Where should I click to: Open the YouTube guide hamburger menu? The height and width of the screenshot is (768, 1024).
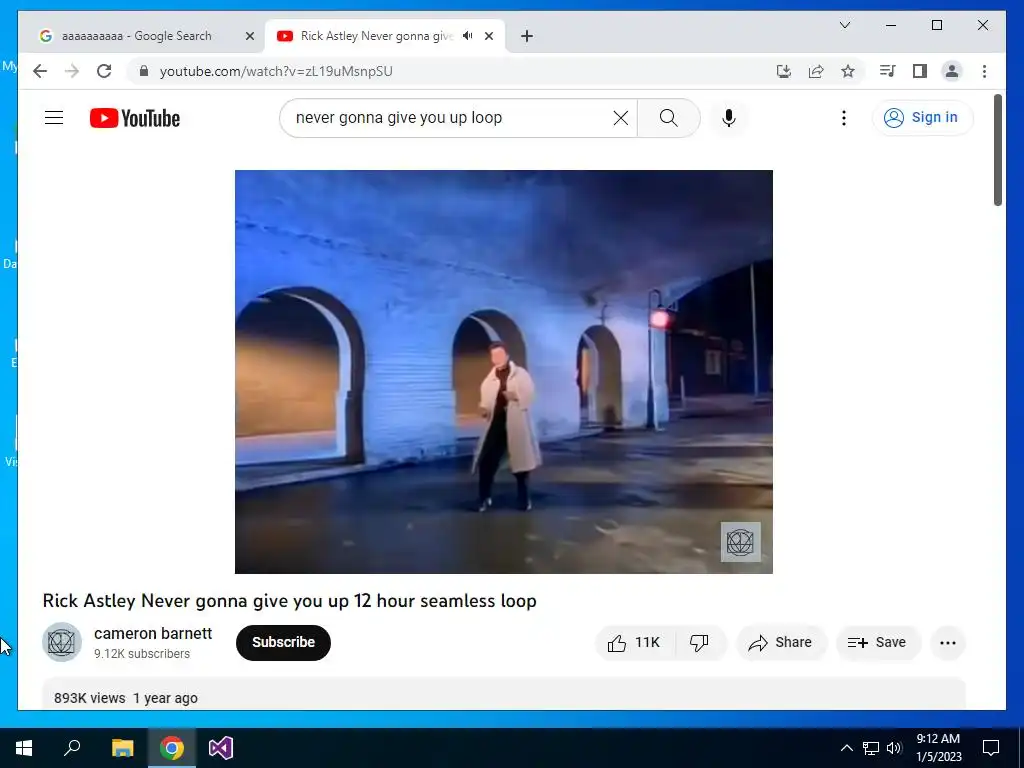pyautogui.click(x=54, y=118)
